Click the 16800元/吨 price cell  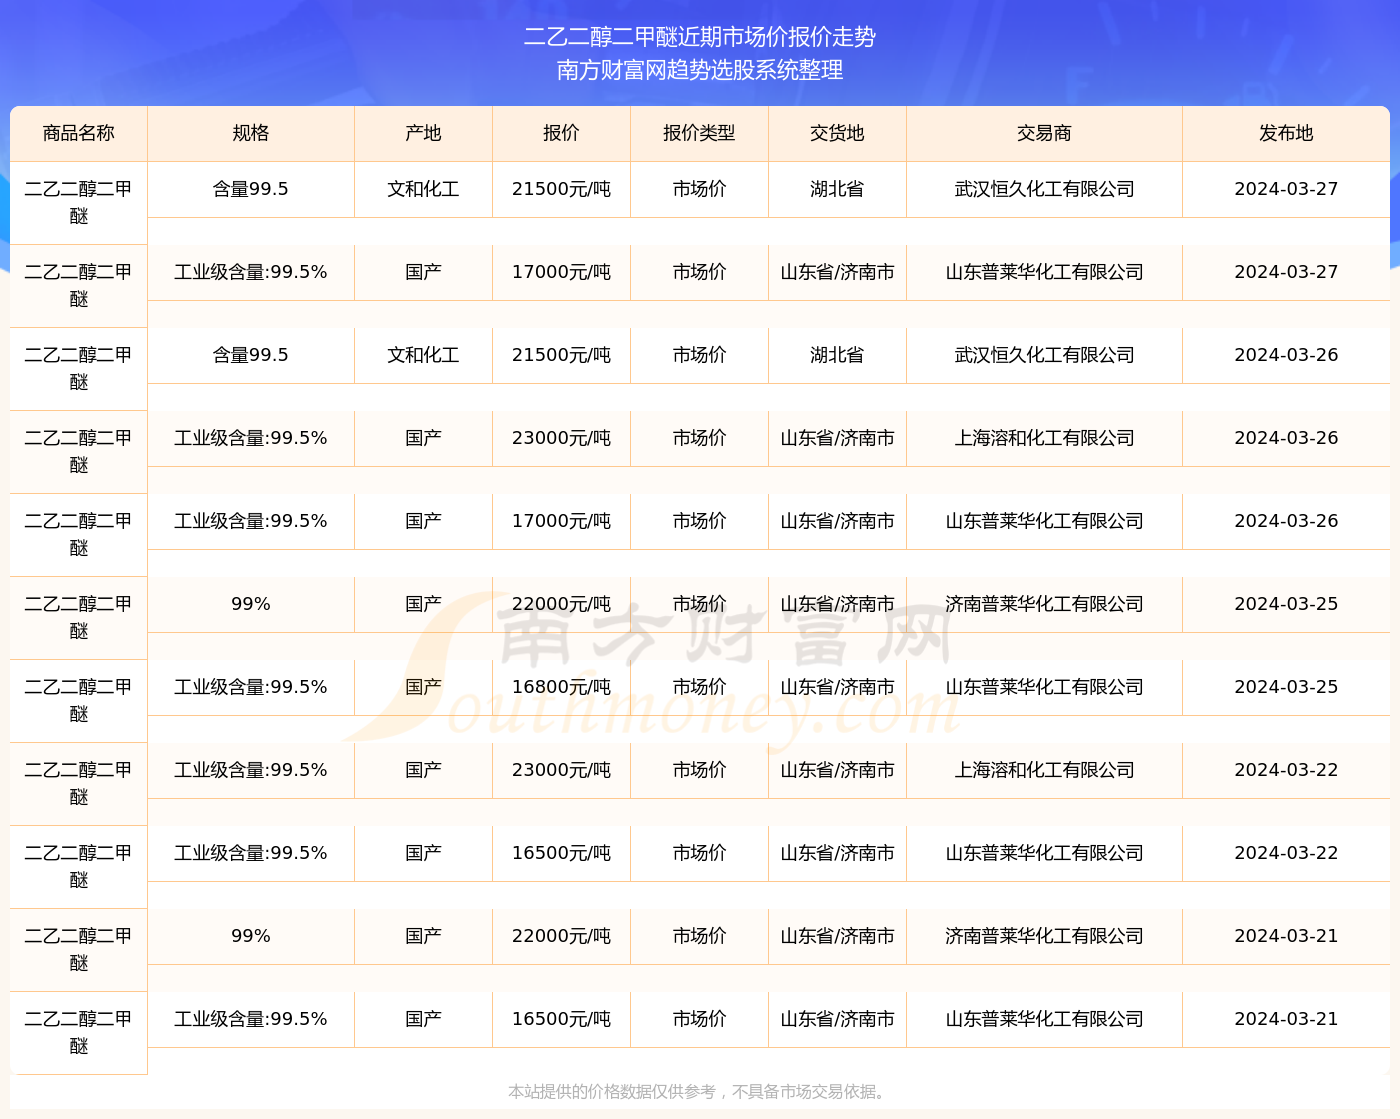coord(561,687)
